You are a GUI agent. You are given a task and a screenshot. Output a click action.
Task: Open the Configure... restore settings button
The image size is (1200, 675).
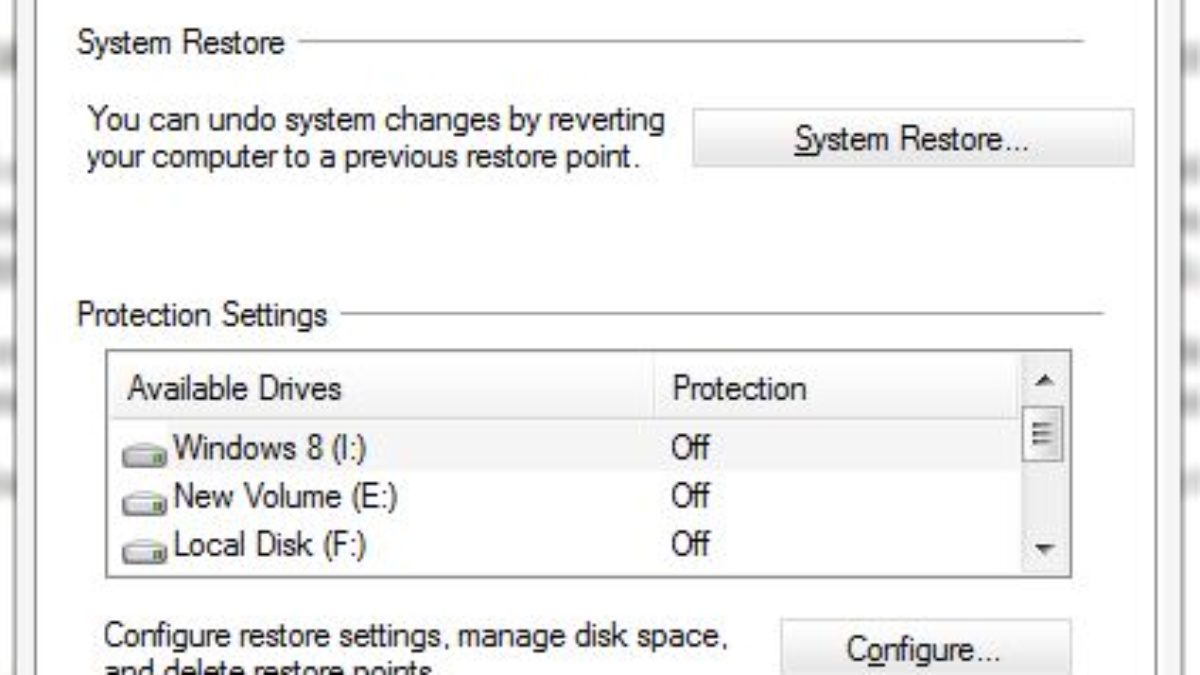click(x=924, y=649)
